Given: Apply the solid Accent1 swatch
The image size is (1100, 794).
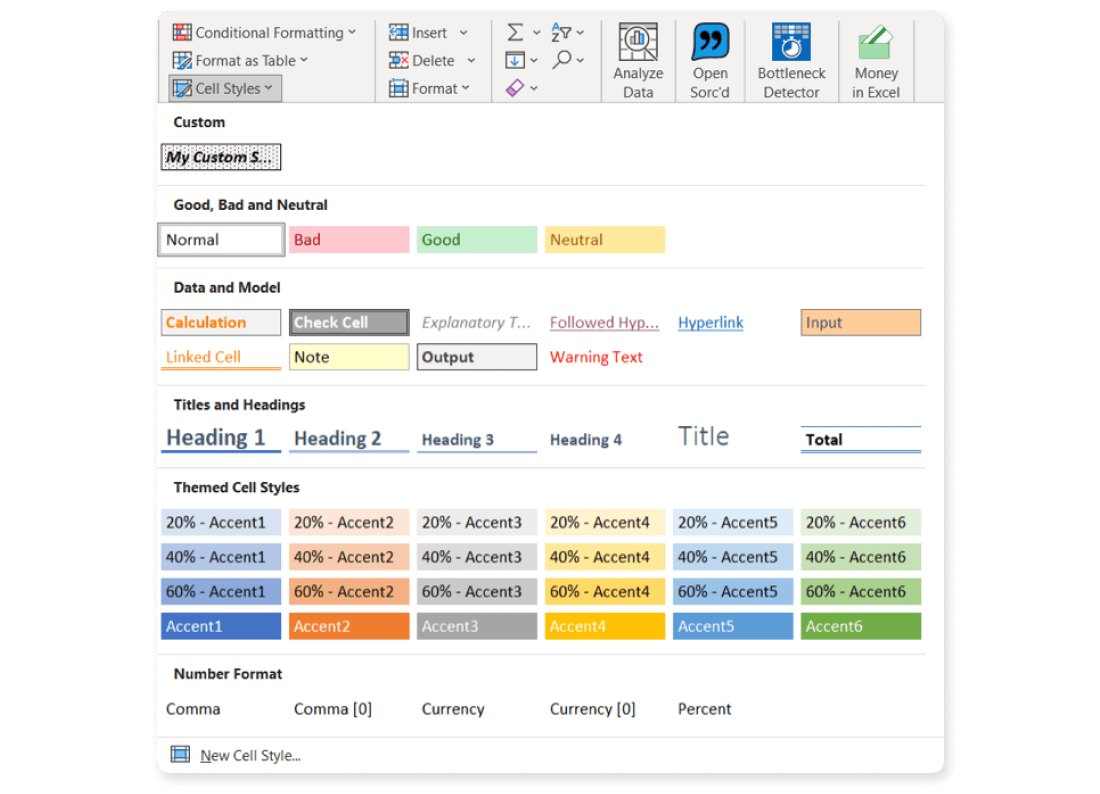Looking at the screenshot, I should pos(221,626).
